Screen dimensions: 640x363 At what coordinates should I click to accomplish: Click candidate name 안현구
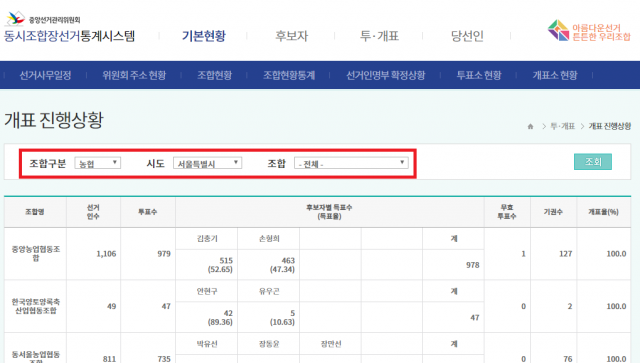(x=207, y=292)
